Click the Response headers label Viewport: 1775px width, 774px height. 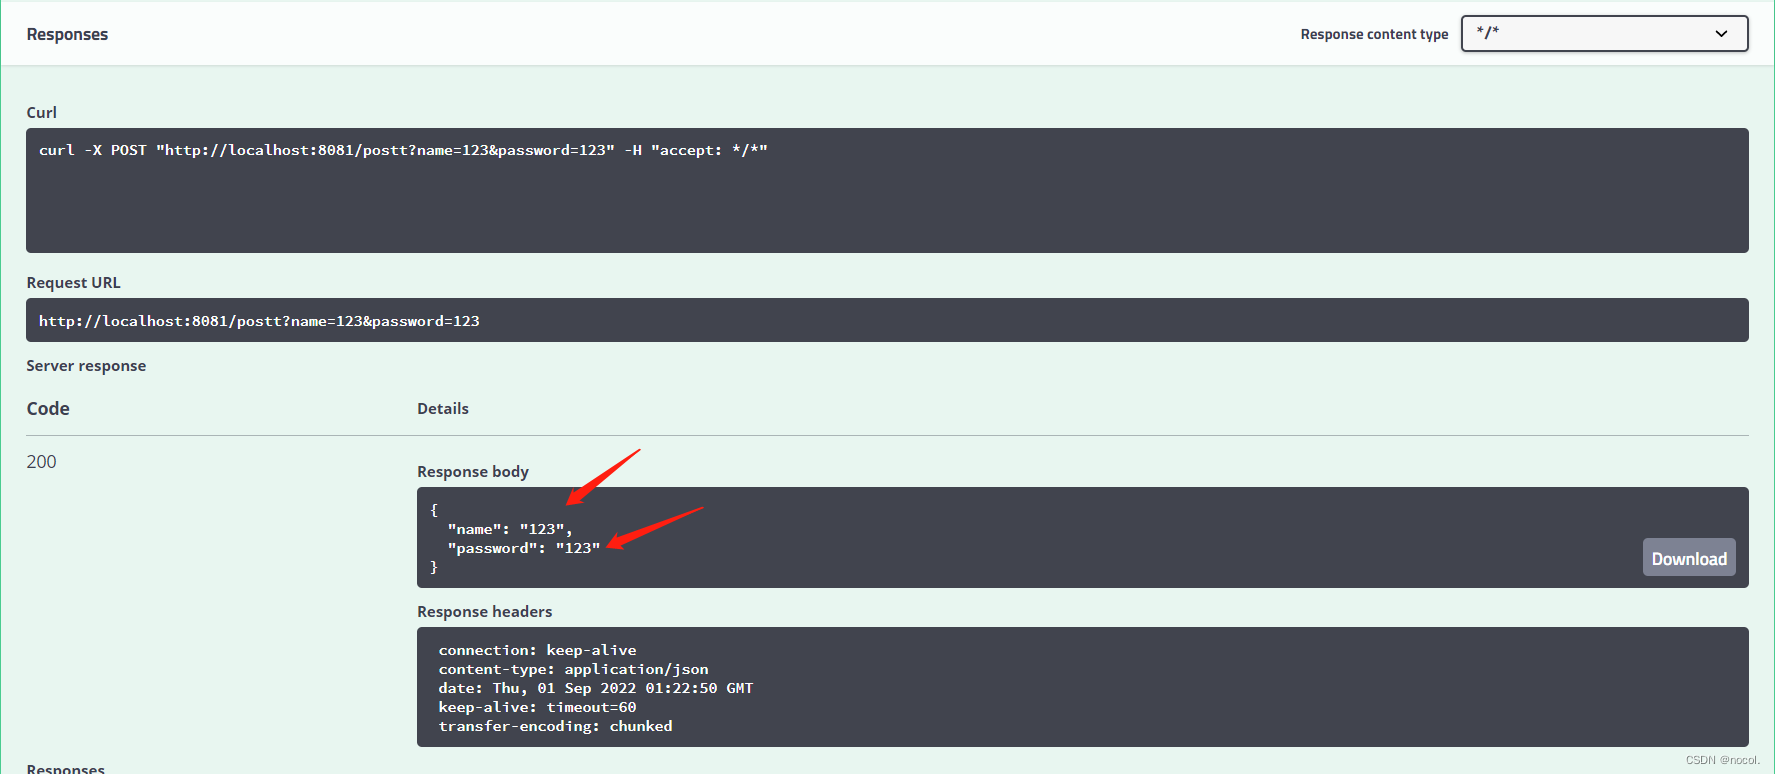tap(485, 611)
